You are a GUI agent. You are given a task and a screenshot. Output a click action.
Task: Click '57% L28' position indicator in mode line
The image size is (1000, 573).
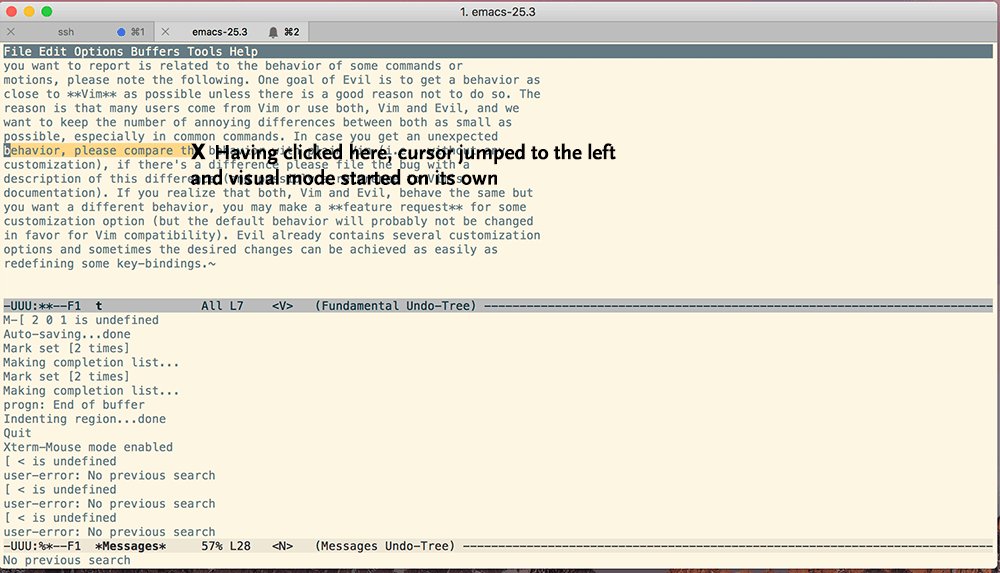click(x=226, y=546)
